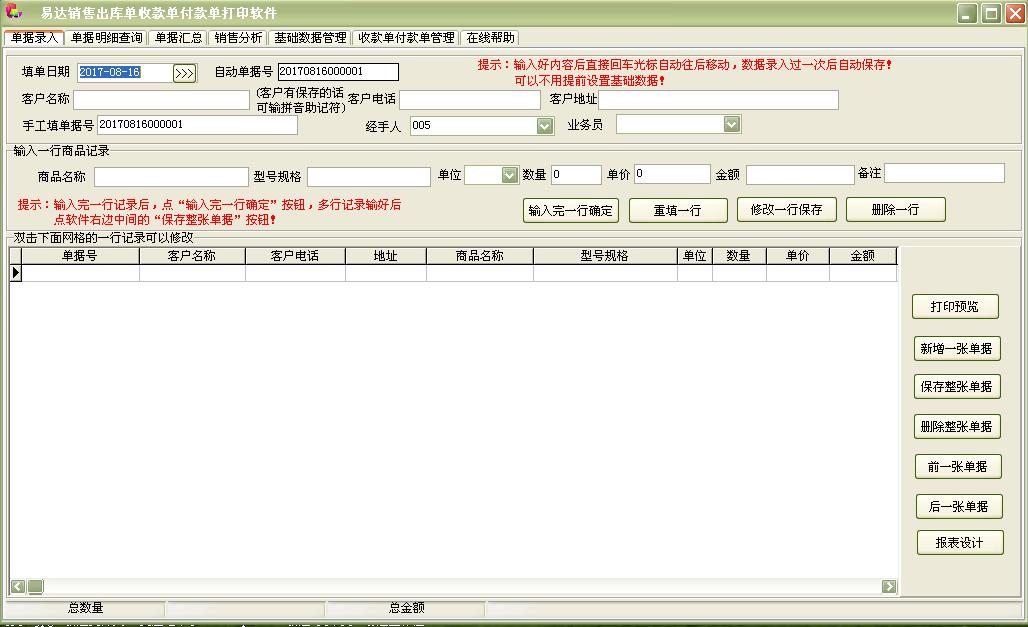Click the 地址 column header
The width and height of the screenshot is (1028, 627).
tap(386, 256)
